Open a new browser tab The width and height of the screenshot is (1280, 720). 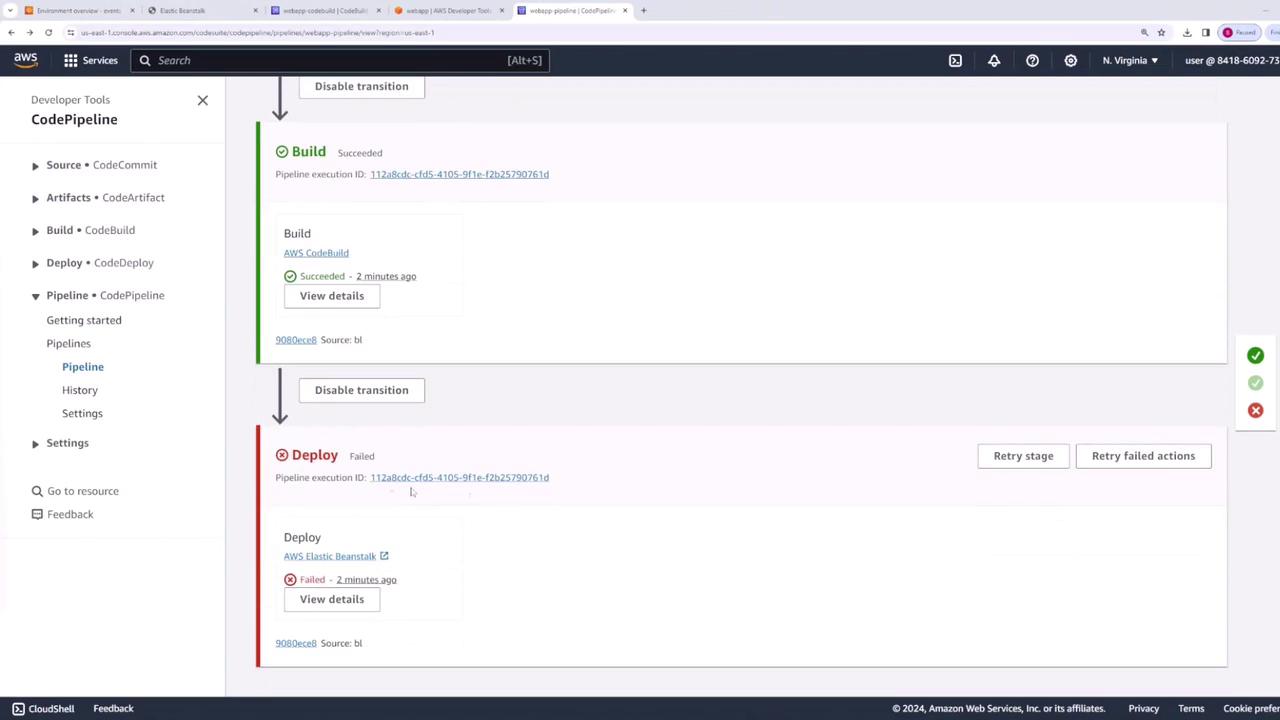click(643, 11)
